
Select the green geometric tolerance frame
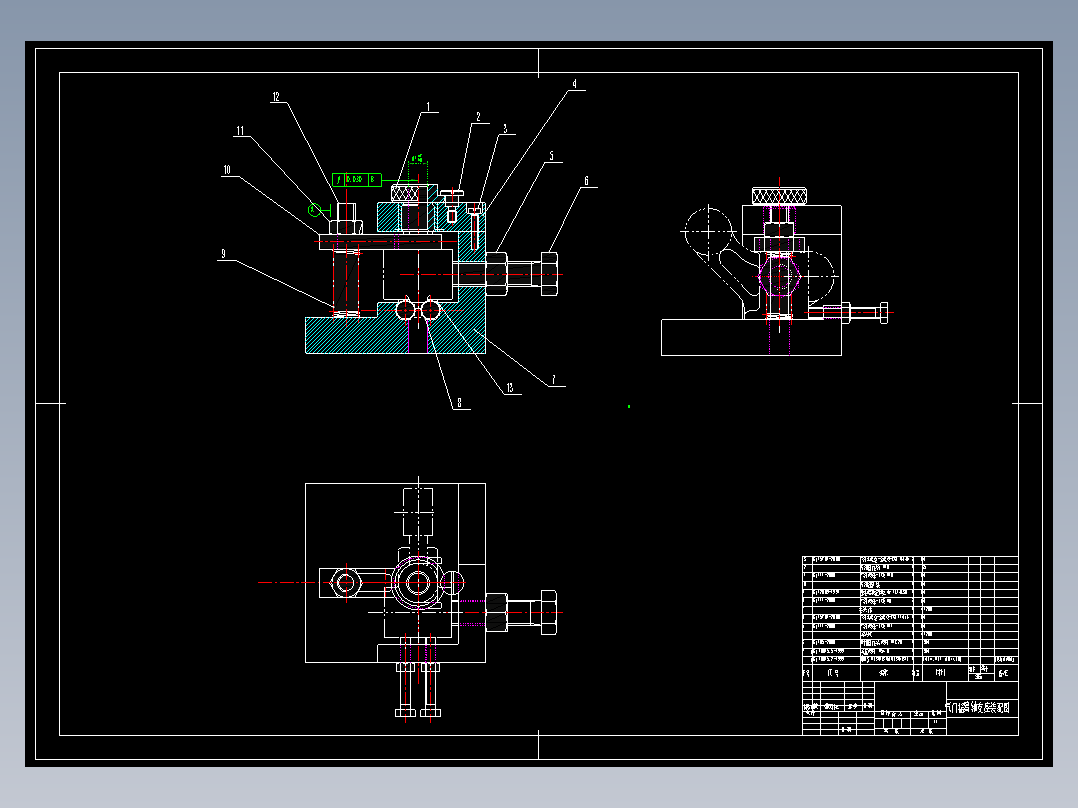(356, 179)
